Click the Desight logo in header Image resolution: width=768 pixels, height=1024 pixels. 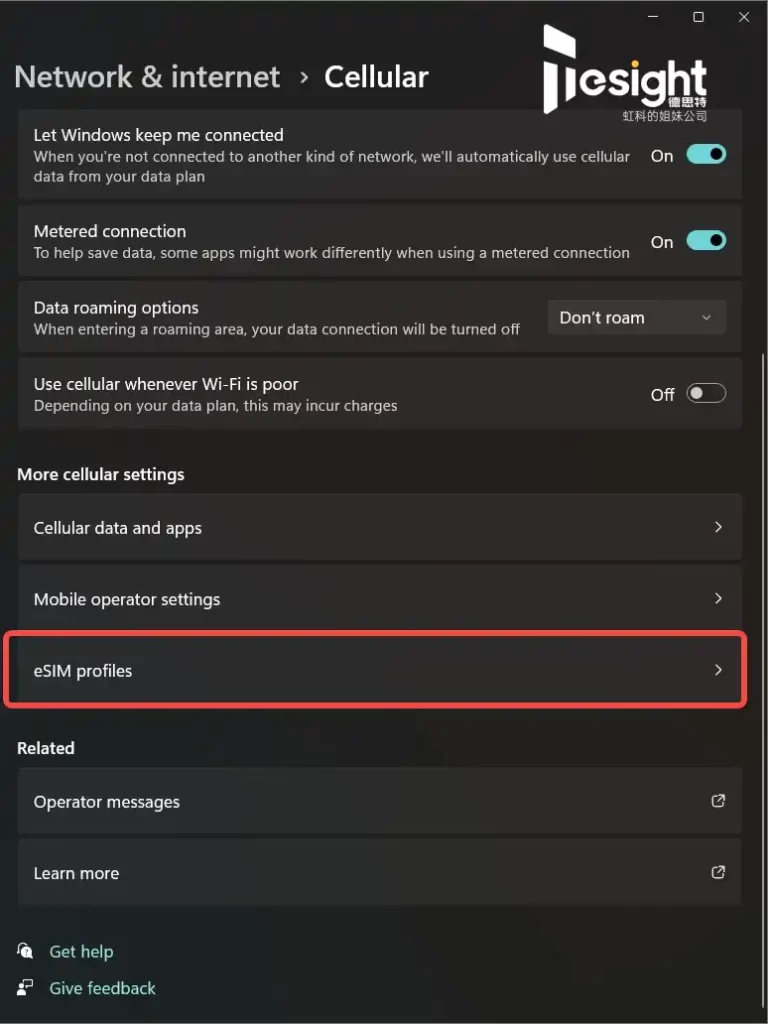pos(625,76)
